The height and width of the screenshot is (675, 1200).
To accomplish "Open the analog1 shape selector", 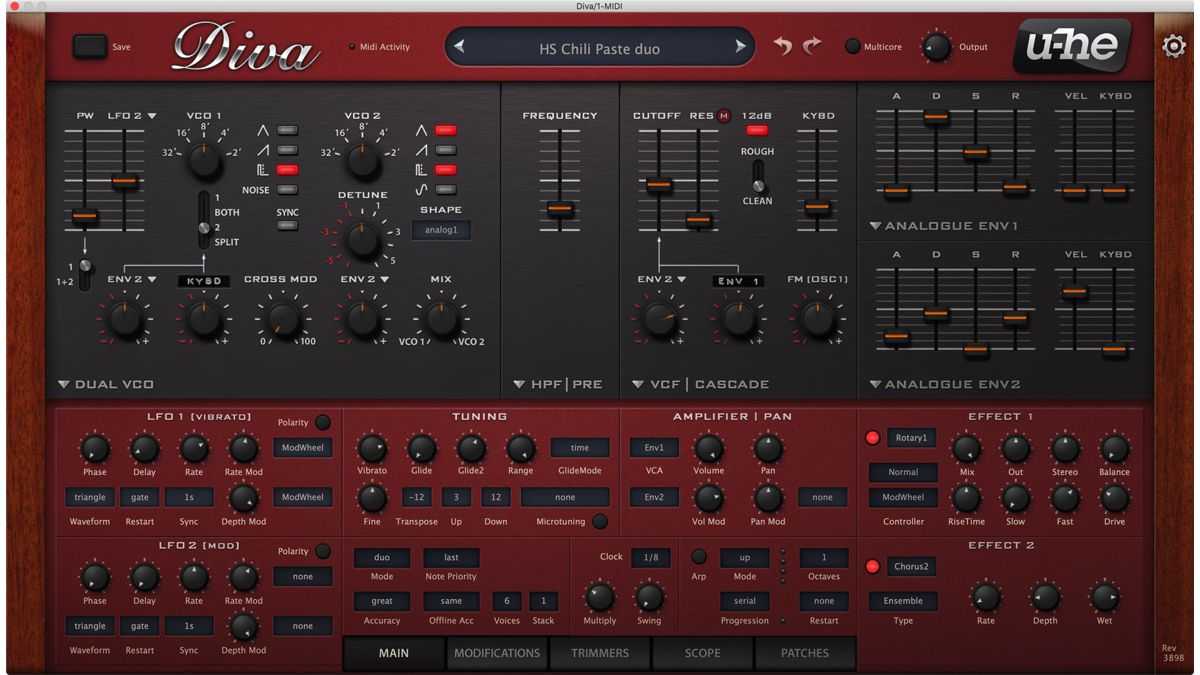I will [441, 229].
